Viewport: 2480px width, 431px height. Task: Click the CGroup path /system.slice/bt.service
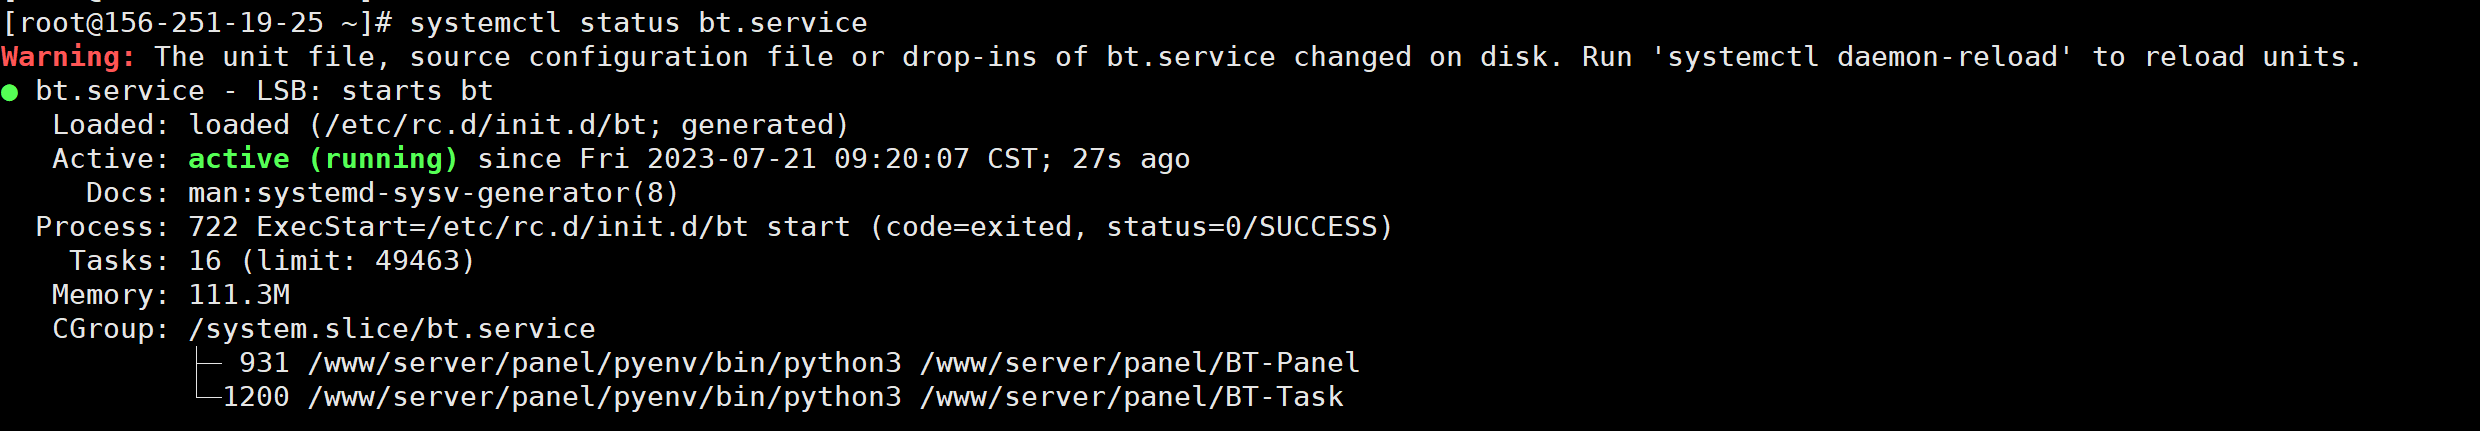click(x=392, y=329)
